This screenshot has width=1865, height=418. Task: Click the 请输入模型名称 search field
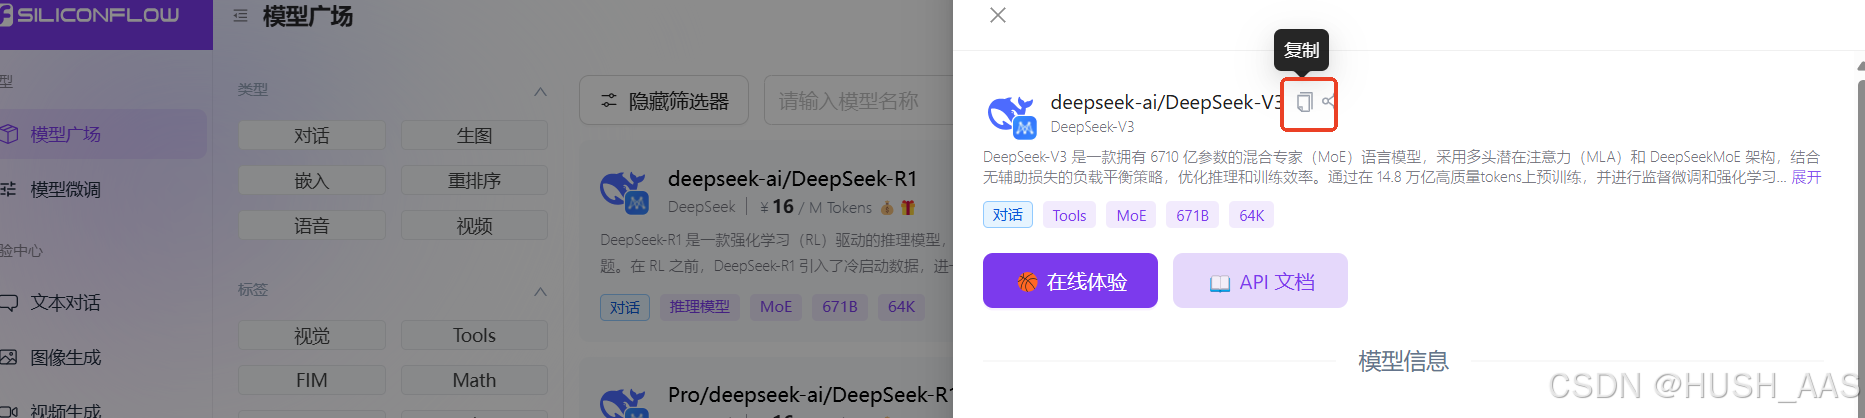(858, 100)
